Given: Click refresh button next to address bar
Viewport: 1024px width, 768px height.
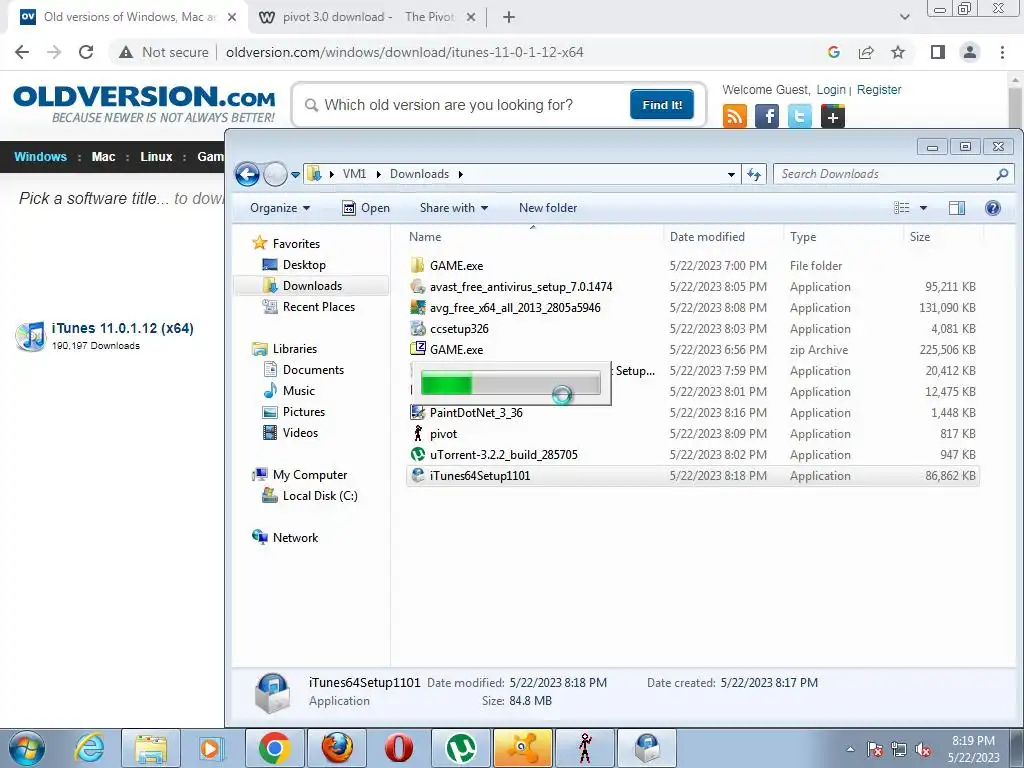Looking at the screenshot, I should (754, 174).
